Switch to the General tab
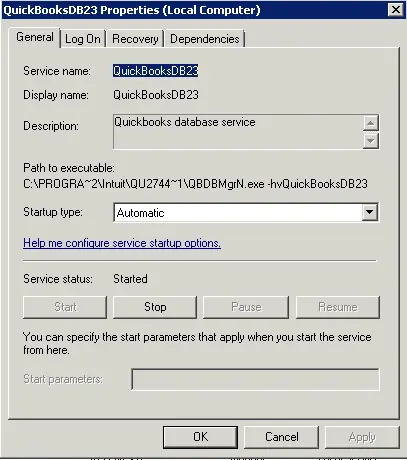 click(x=35, y=37)
